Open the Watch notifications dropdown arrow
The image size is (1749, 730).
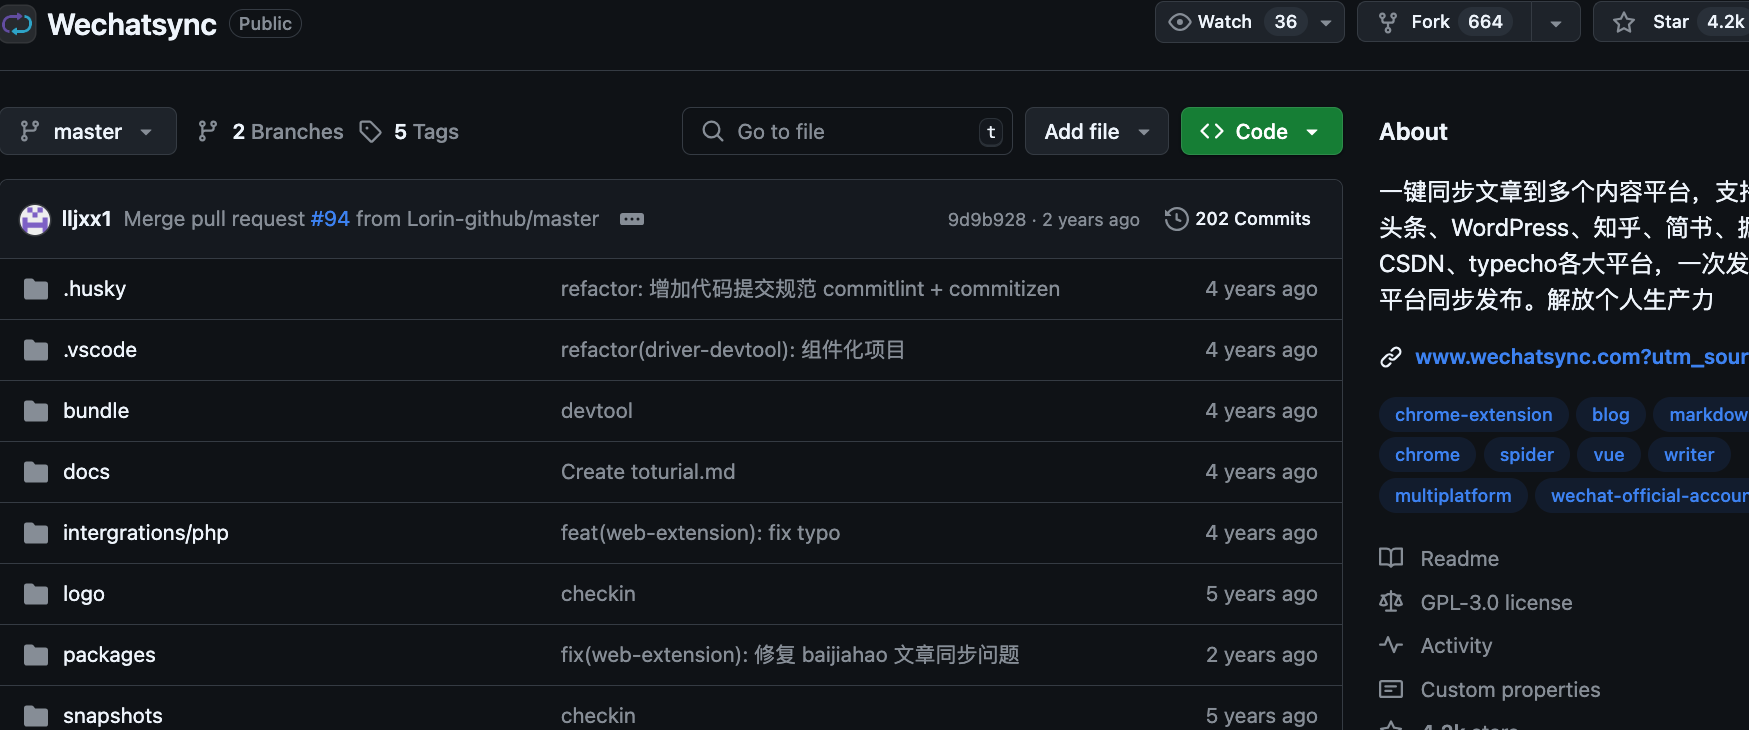[1326, 22]
